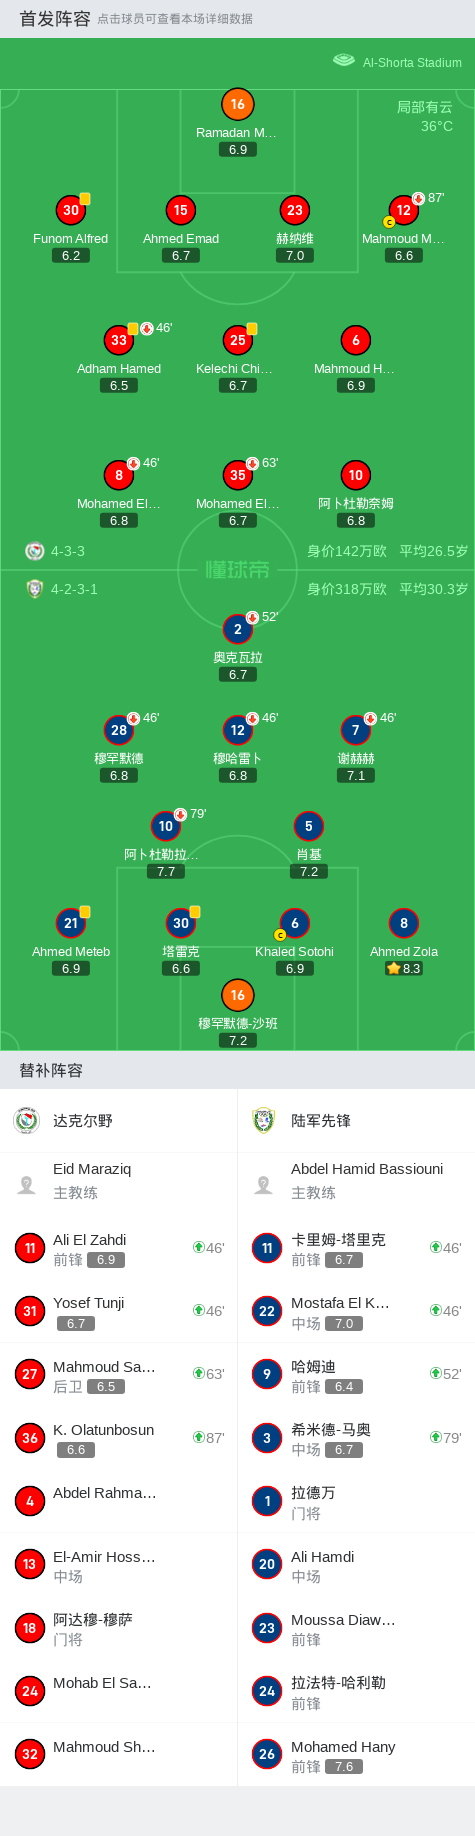Tap the 4-2-3-1 formation team crest

[x=35, y=589]
